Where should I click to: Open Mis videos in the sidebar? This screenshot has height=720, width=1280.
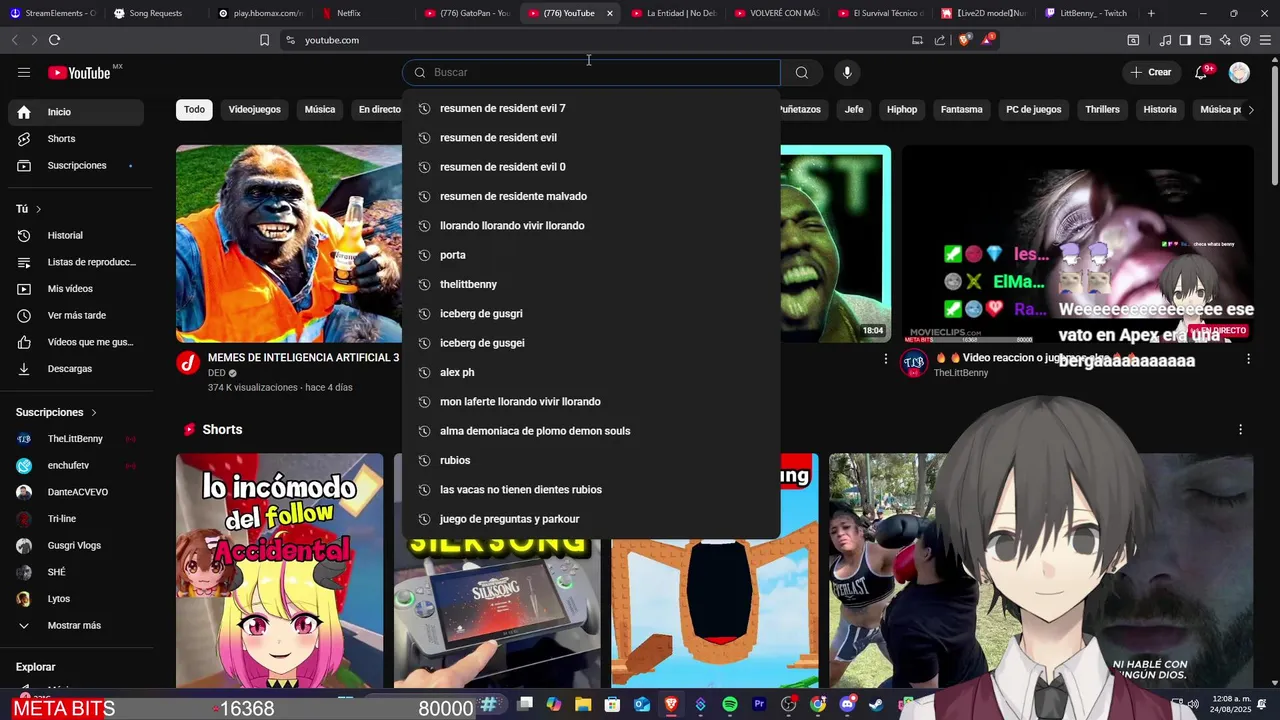[76, 289]
